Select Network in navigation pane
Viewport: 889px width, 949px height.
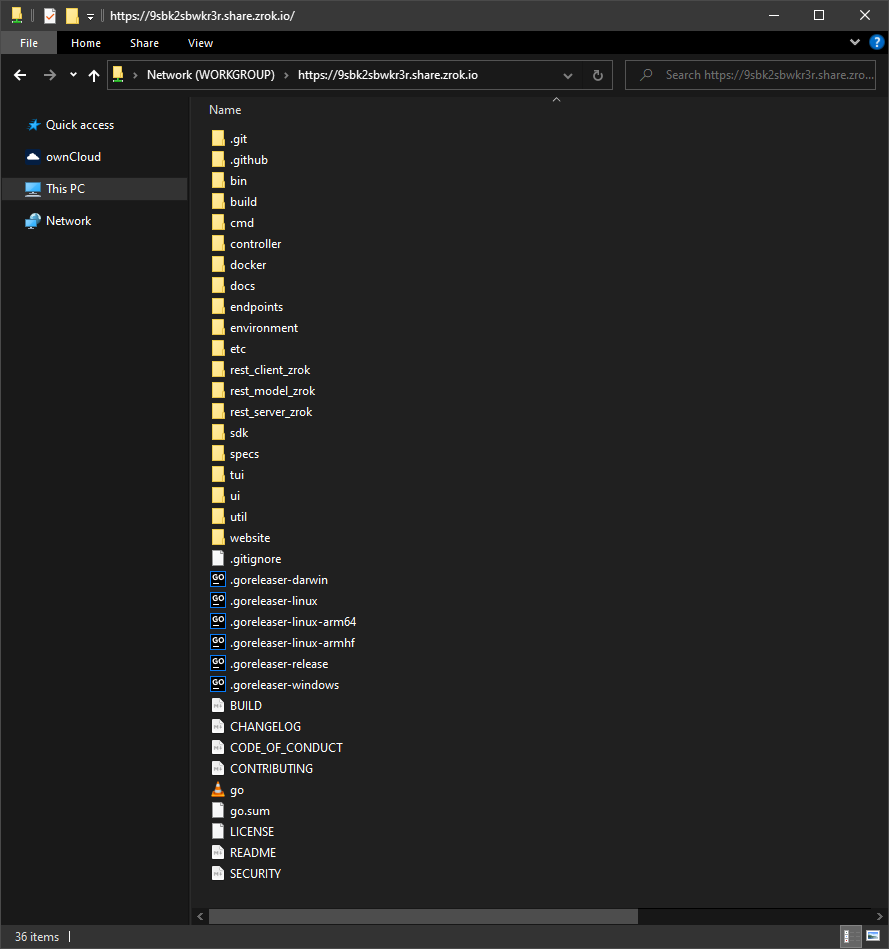(x=58, y=221)
